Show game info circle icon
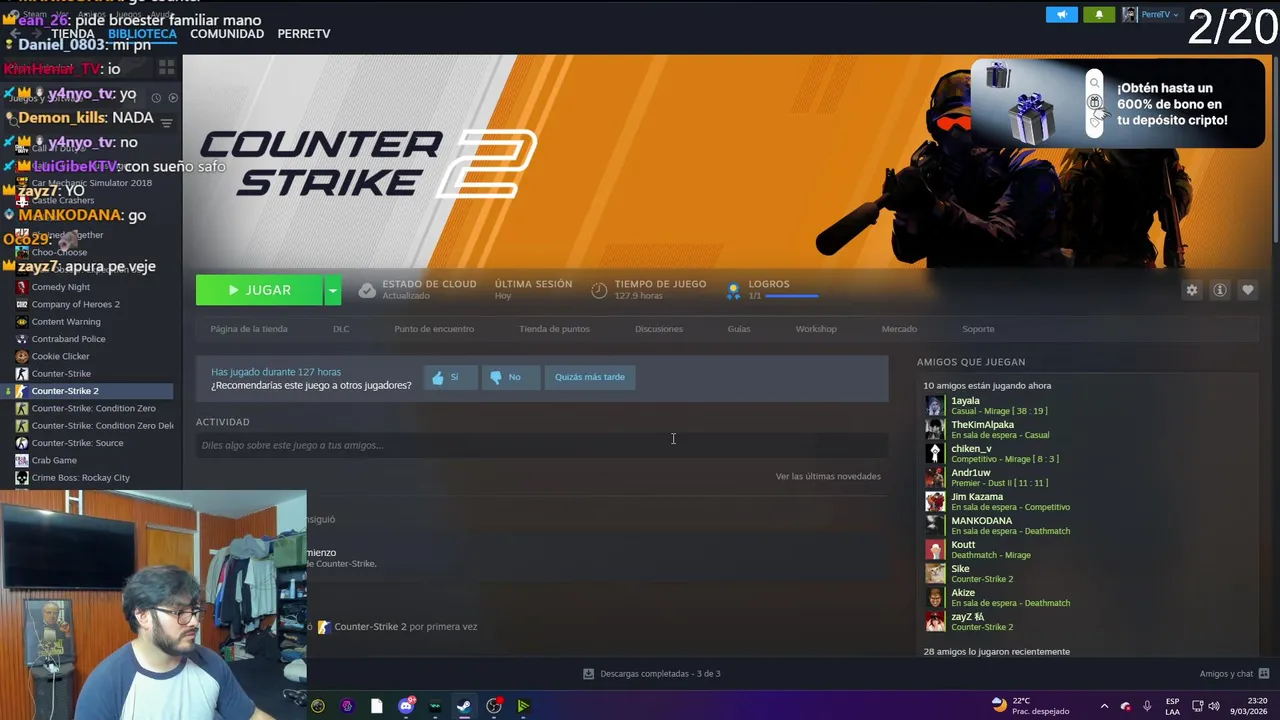 pyautogui.click(x=1219, y=290)
